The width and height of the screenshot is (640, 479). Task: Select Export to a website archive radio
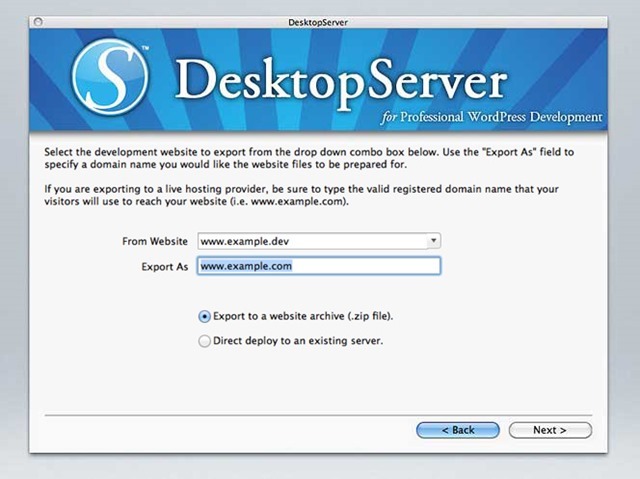204,317
